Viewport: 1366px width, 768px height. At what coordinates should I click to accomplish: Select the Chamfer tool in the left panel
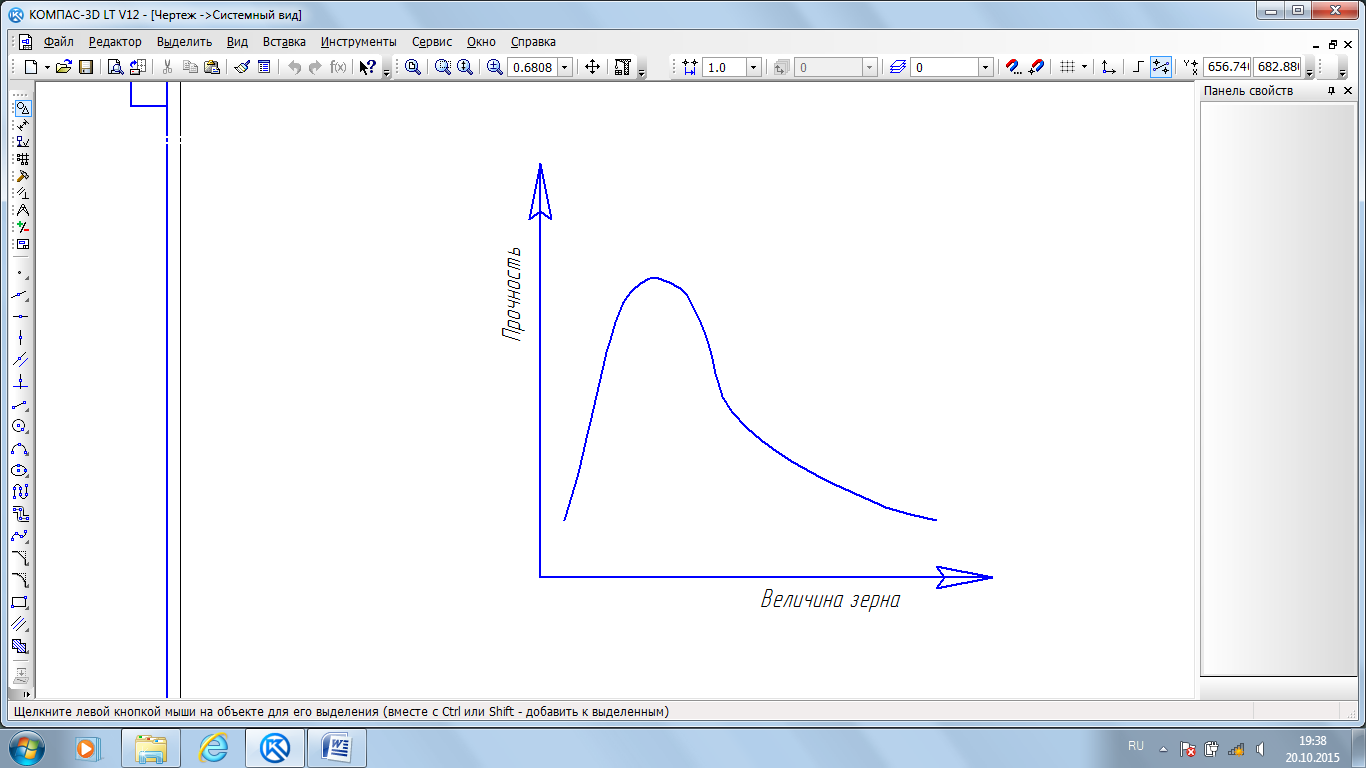(x=21, y=558)
